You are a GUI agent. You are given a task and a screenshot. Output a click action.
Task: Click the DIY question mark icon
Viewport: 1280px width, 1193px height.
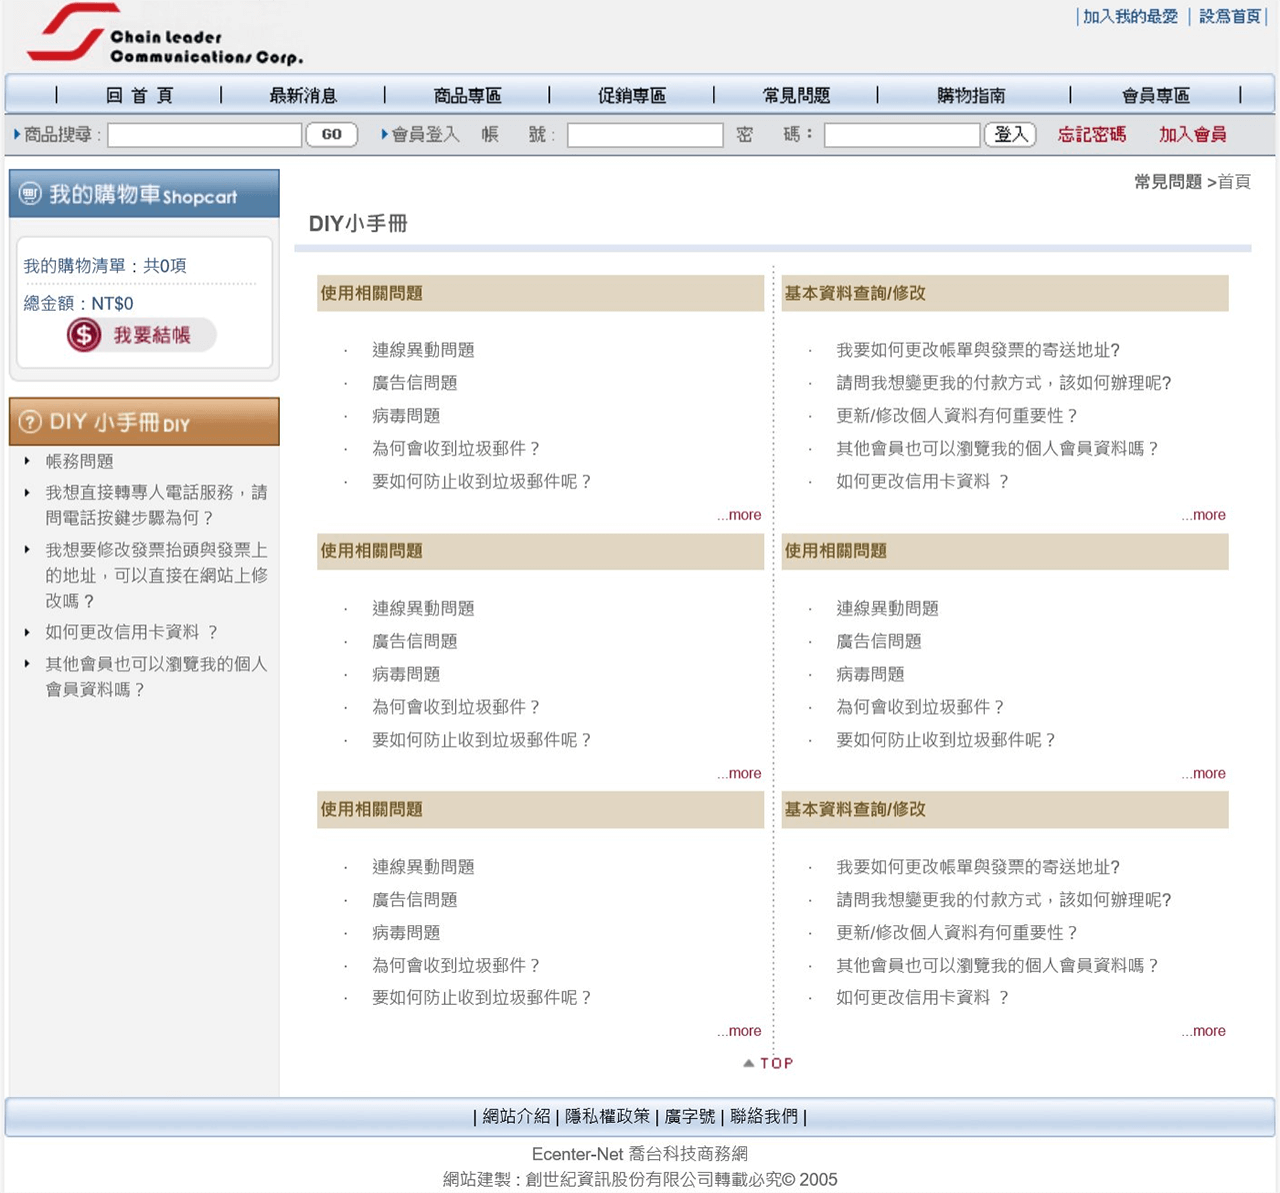coord(31,422)
